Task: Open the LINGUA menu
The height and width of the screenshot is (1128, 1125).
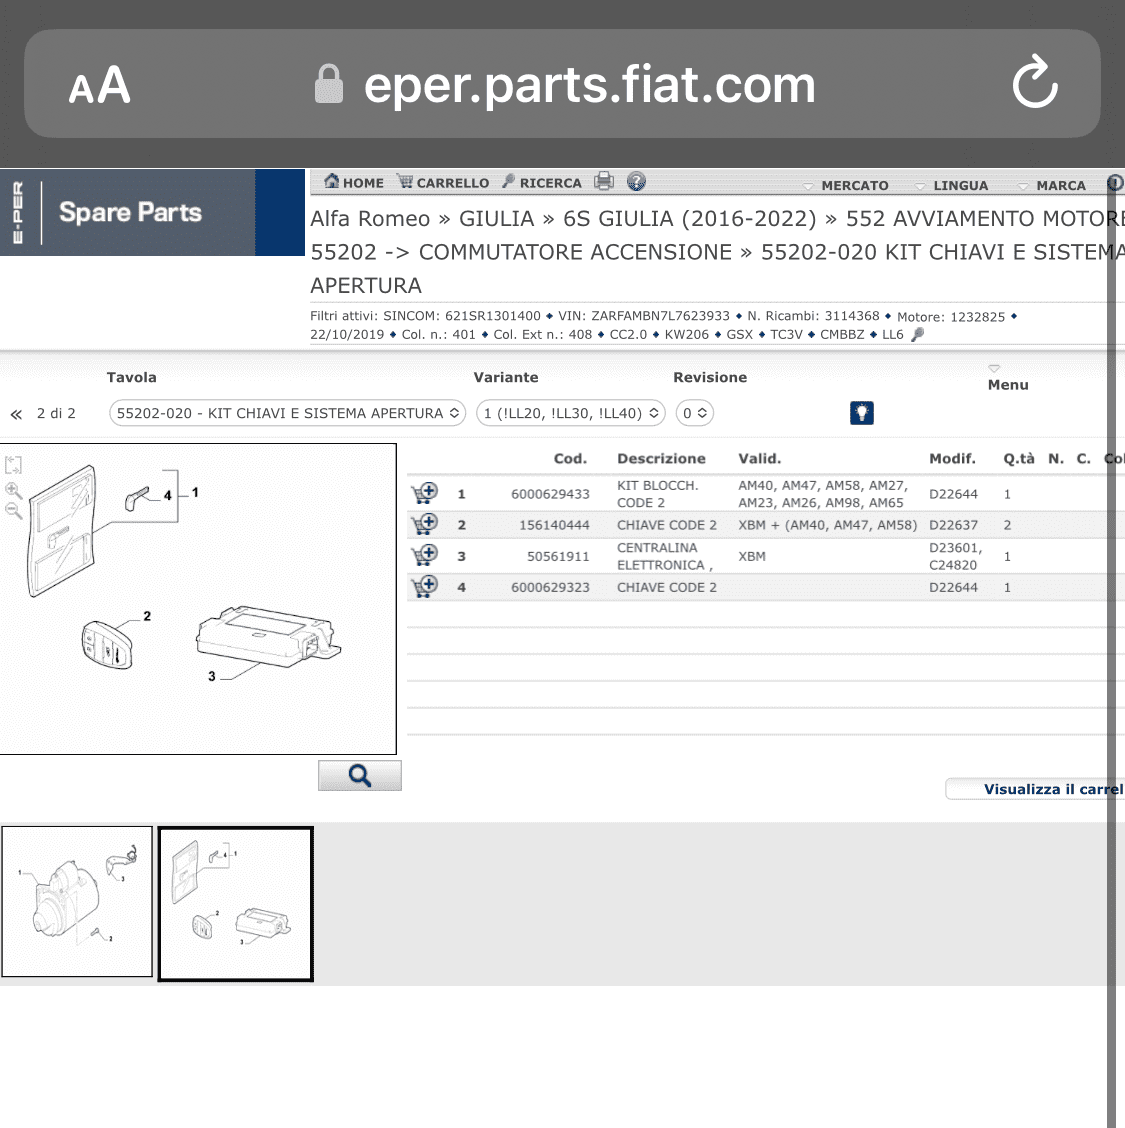Action: [x=952, y=185]
